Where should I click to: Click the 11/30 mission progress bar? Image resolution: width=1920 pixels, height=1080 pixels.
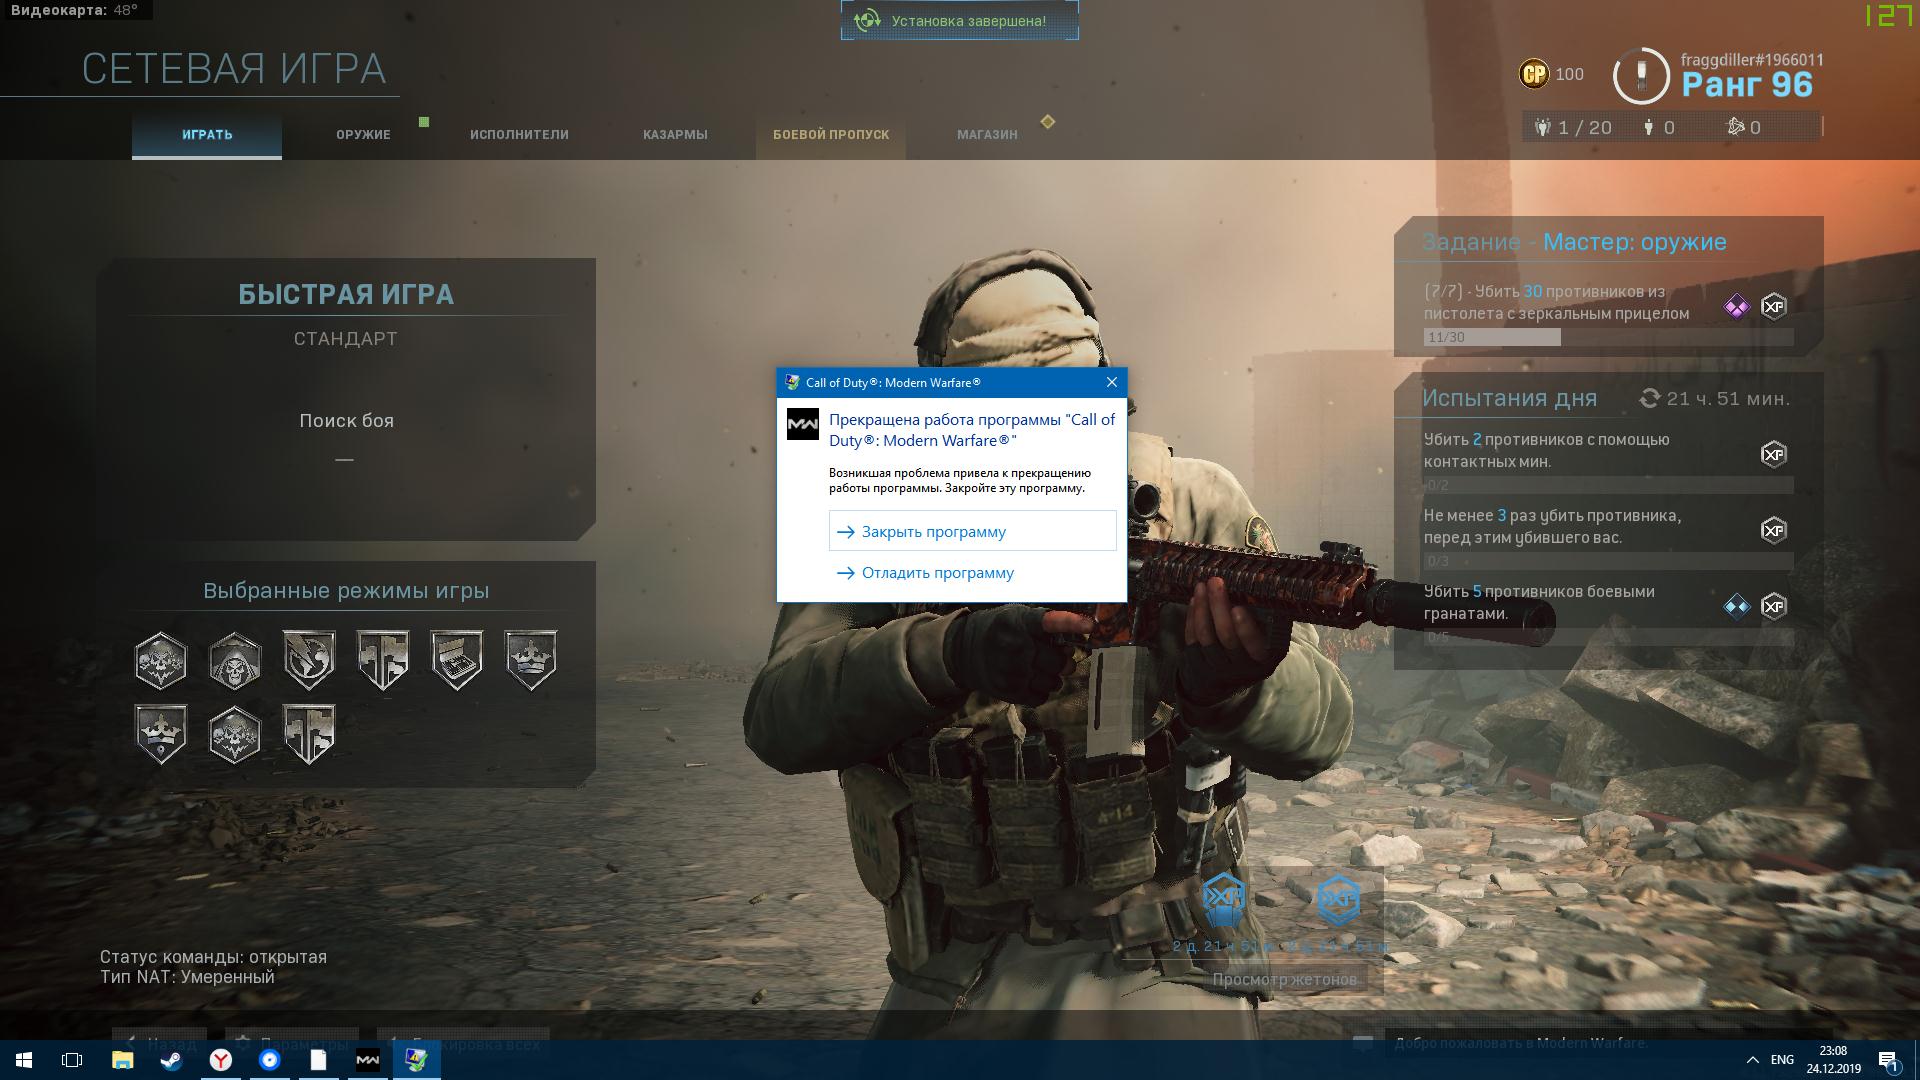[x=1607, y=338]
